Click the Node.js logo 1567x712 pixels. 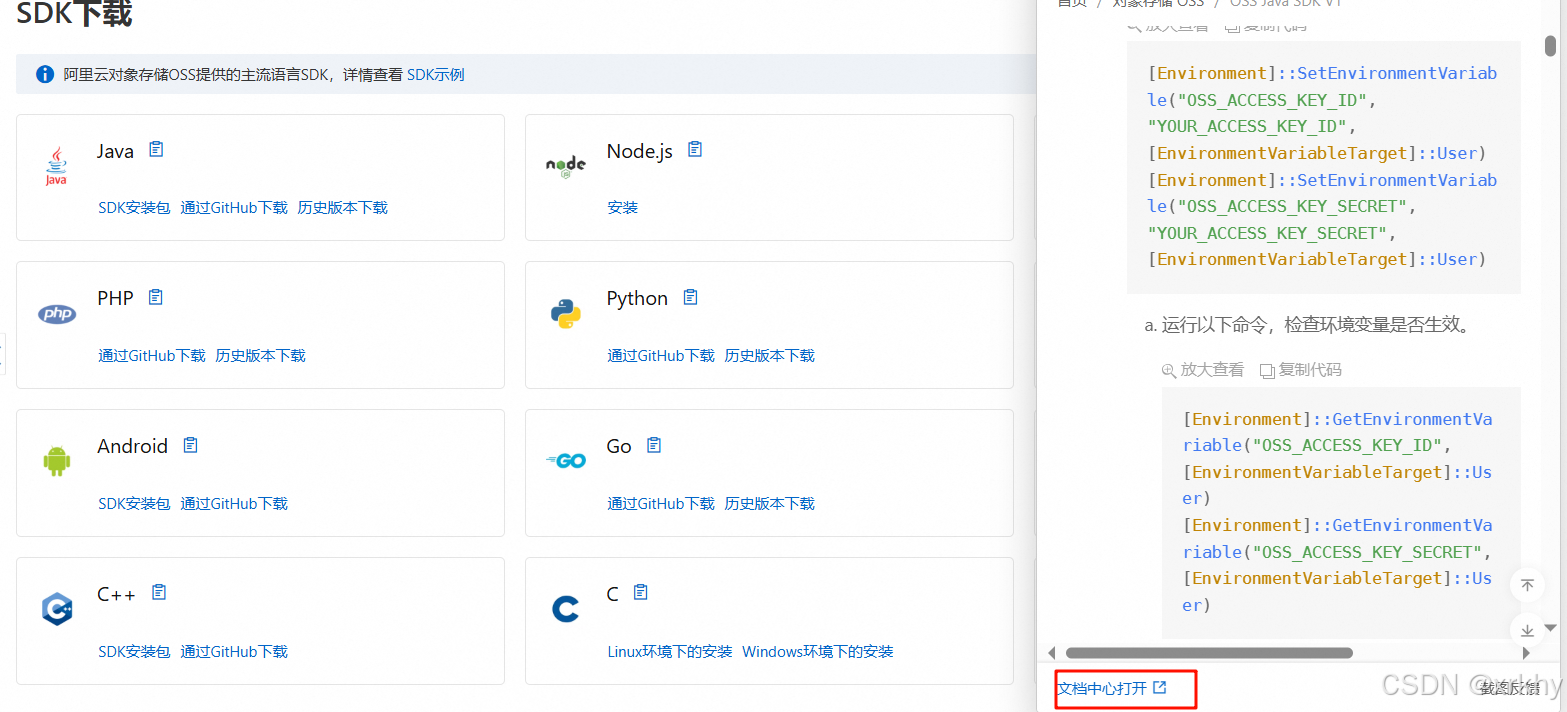coord(565,166)
